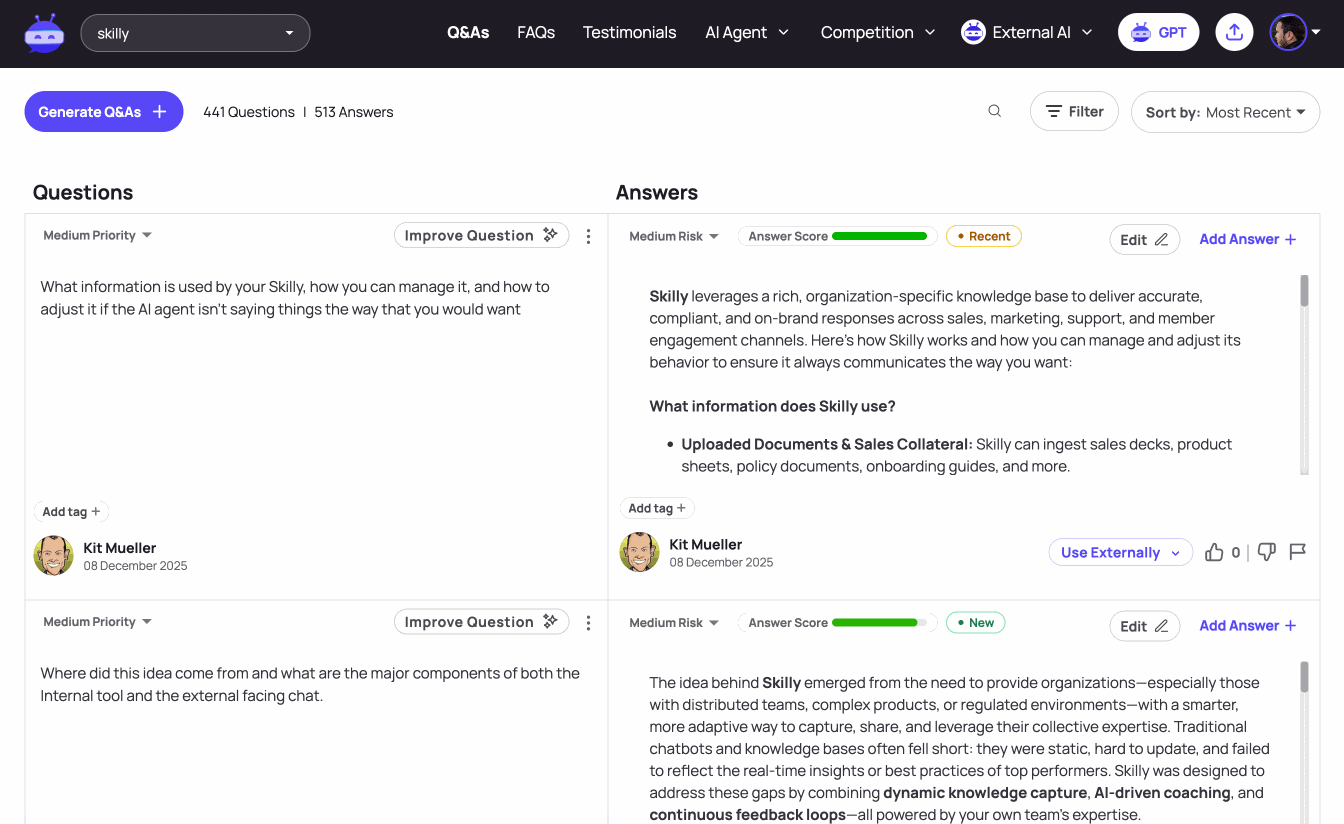Add tag to the first question
Viewport: 1344px width, 824px height.
71,512
